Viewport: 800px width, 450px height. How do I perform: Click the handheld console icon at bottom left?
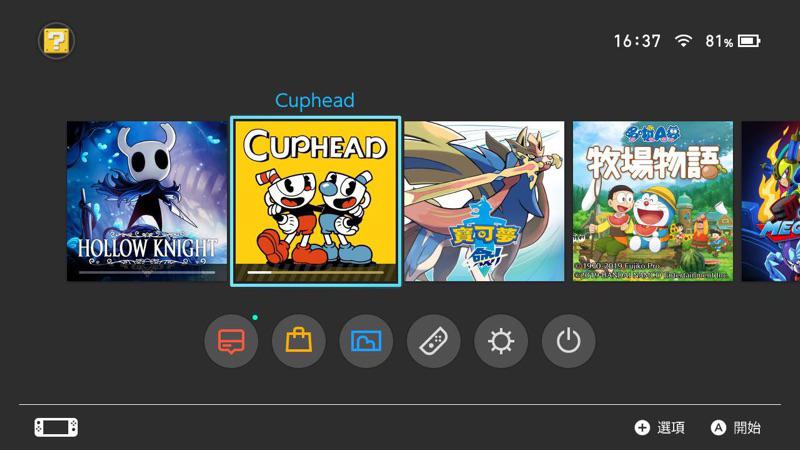(56, 428)
